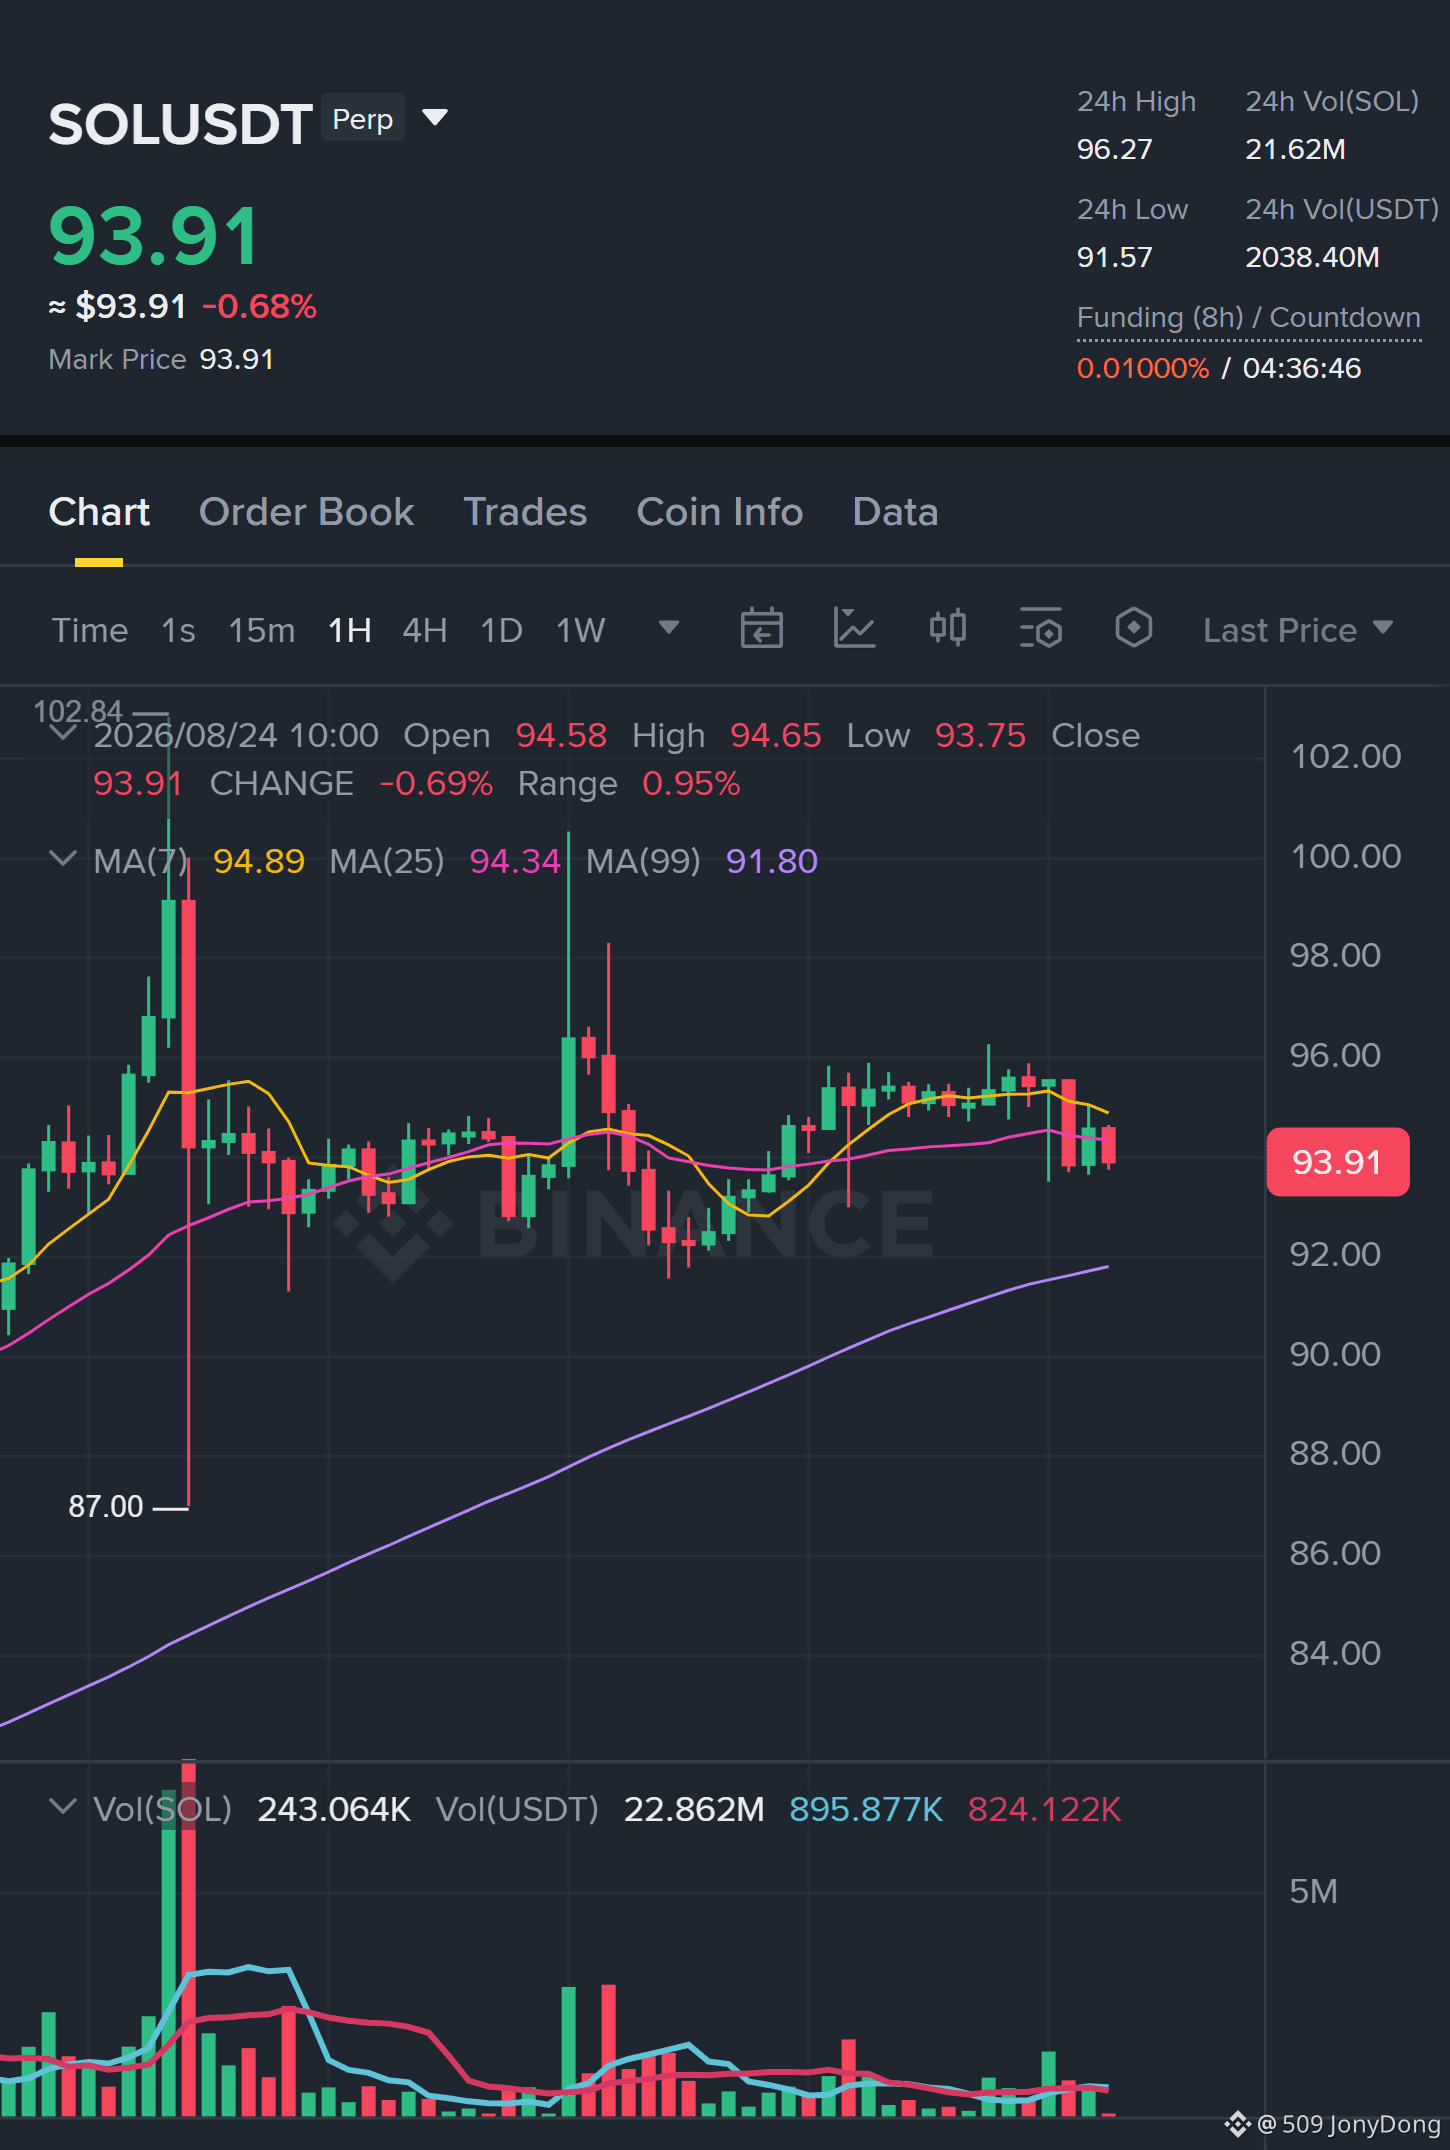Collapse the MA indicator legend chevron

(62, 859)
